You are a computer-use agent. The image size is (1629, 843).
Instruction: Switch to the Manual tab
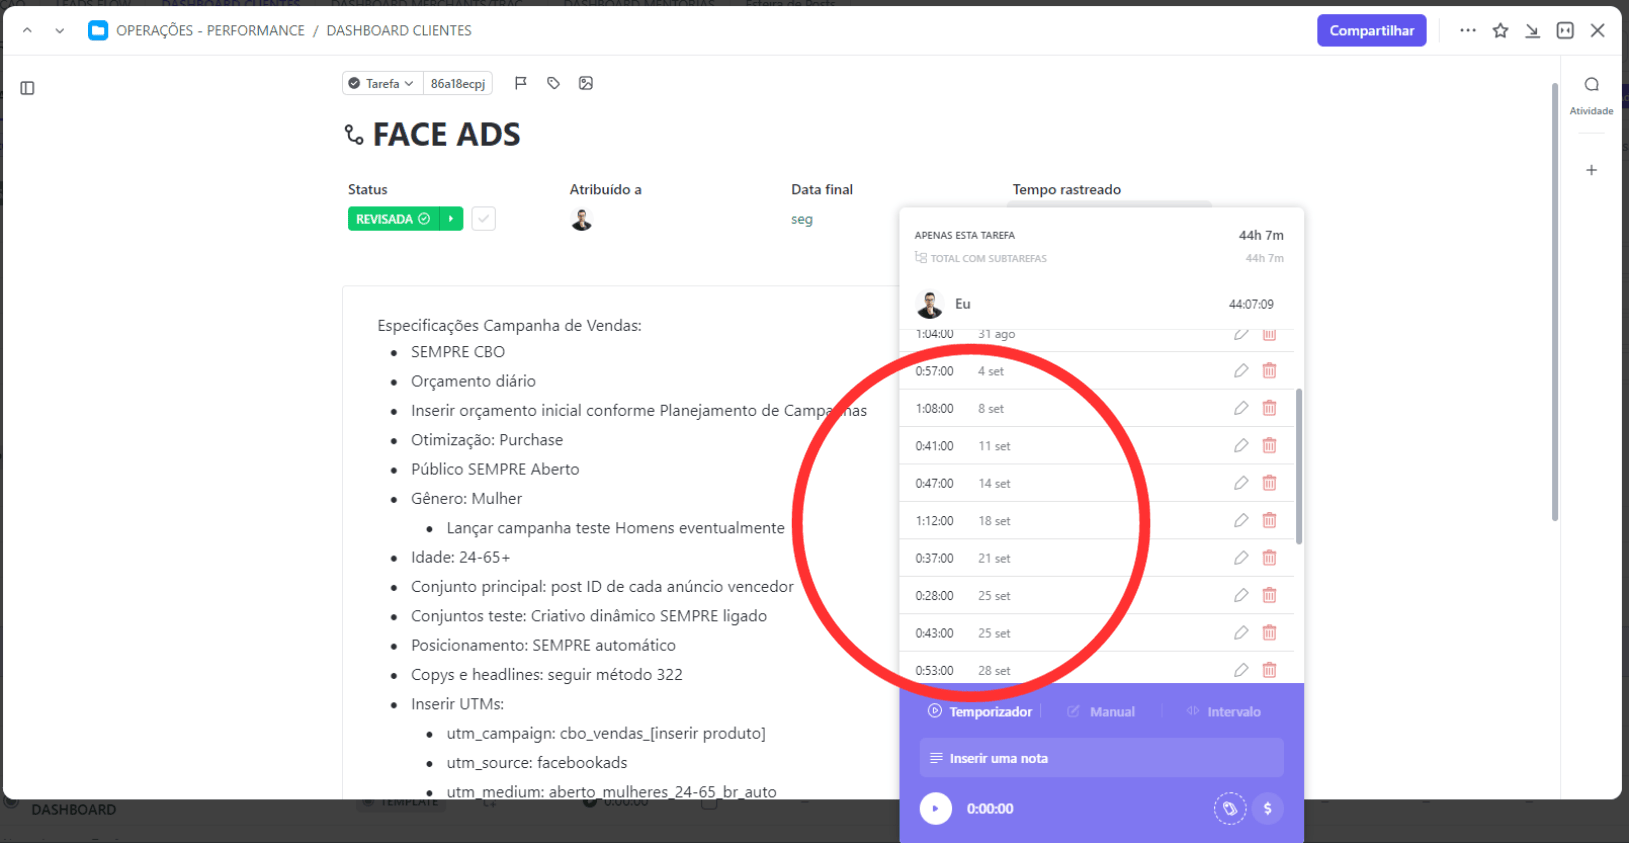(x=1101, y=712)
